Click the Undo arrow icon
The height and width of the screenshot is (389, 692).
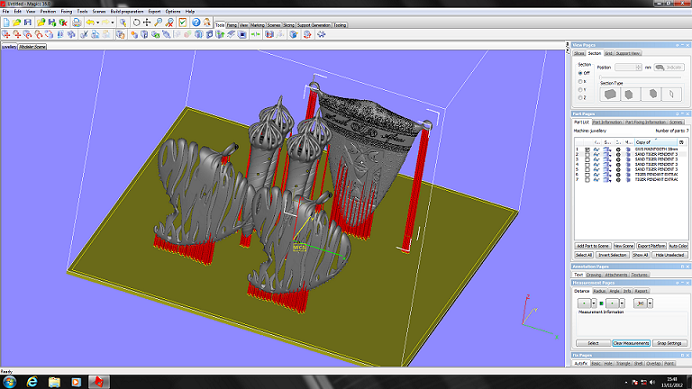pyautogui.click(x=90, y=23)
